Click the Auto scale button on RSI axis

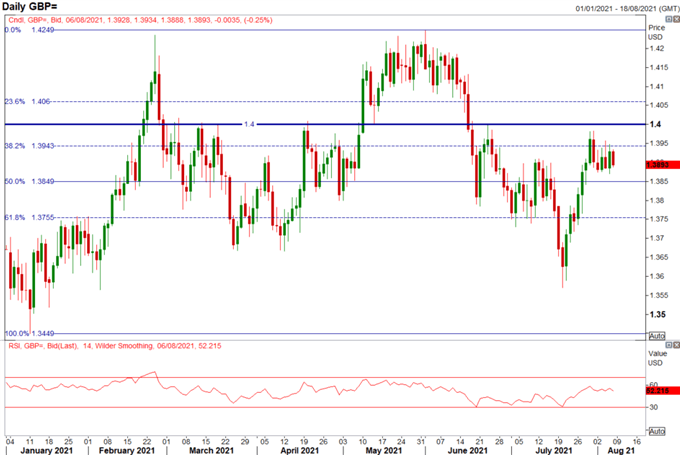tap(657, 431)
